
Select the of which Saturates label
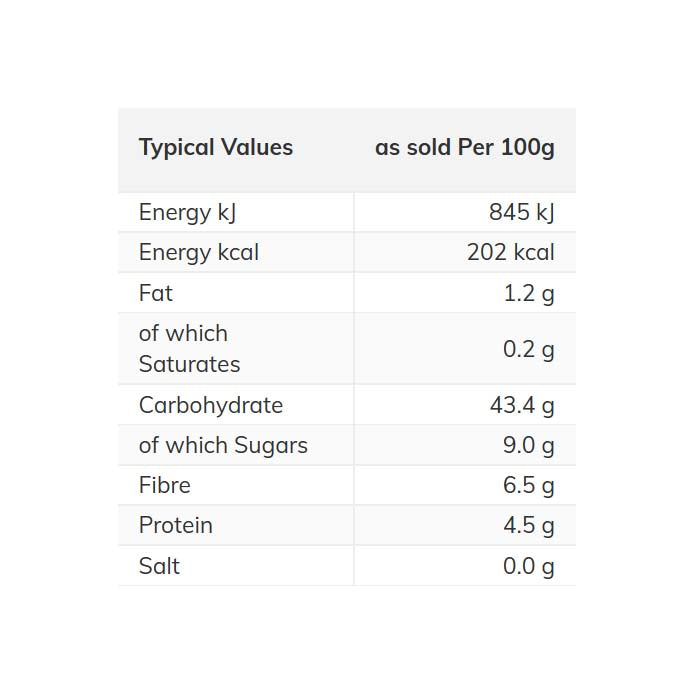(190, 349)
